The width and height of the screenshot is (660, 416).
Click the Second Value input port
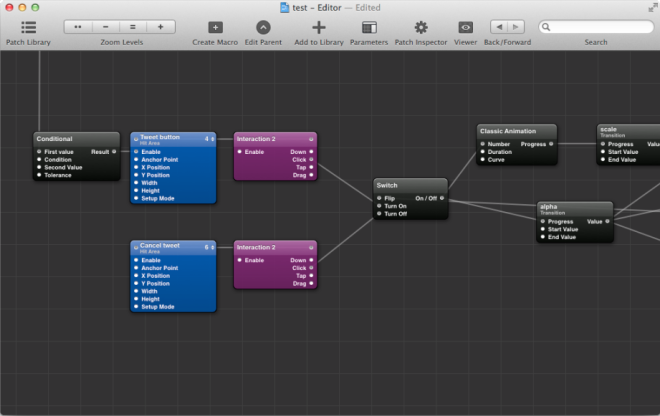tap(39, 167)
